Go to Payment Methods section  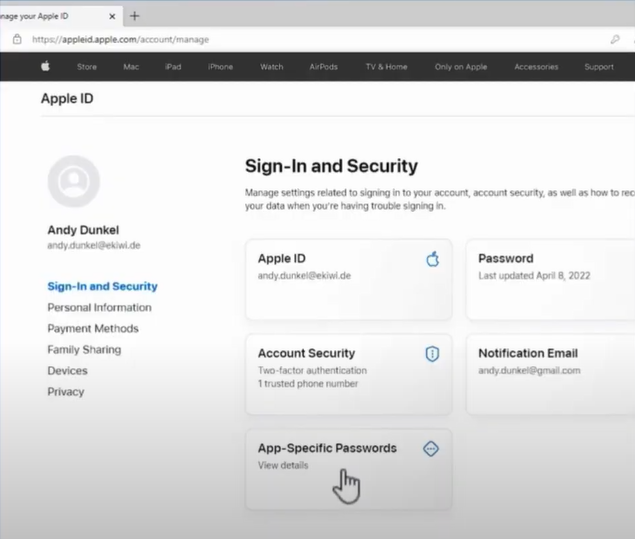pyautogui.click(x=93, y=328)
